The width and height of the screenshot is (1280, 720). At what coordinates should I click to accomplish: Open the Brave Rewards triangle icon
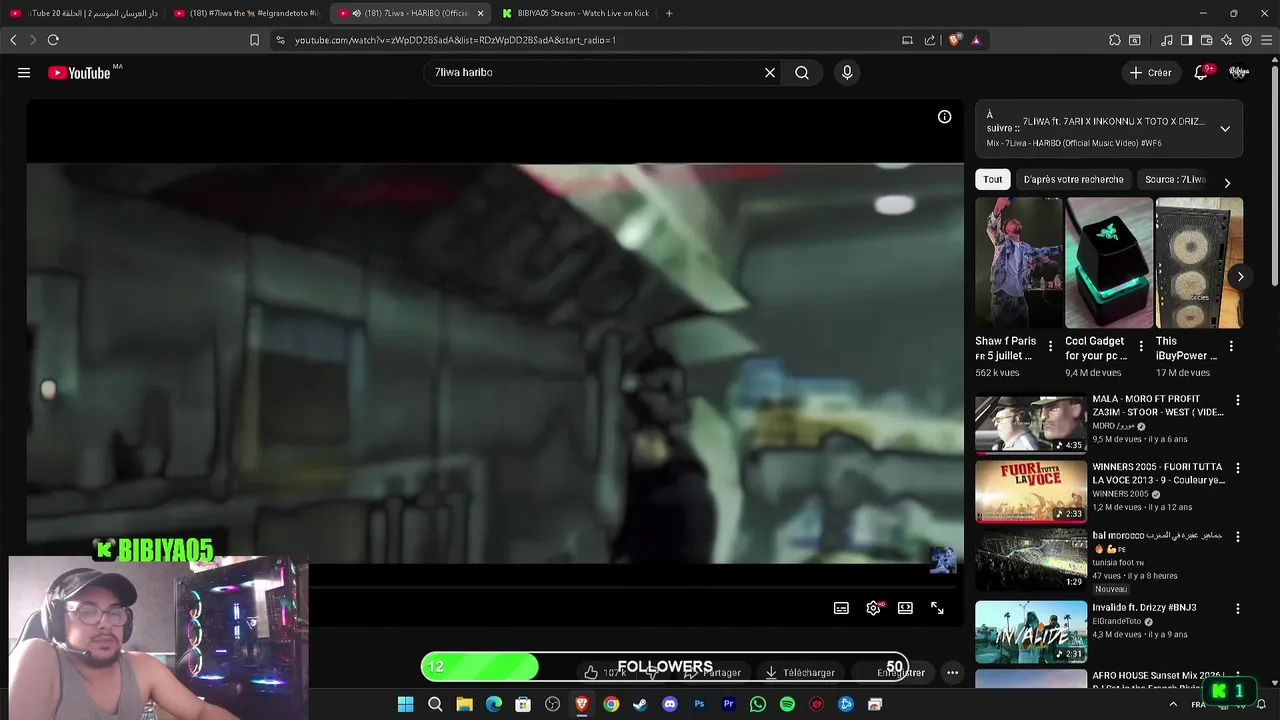tap(976, 40)
